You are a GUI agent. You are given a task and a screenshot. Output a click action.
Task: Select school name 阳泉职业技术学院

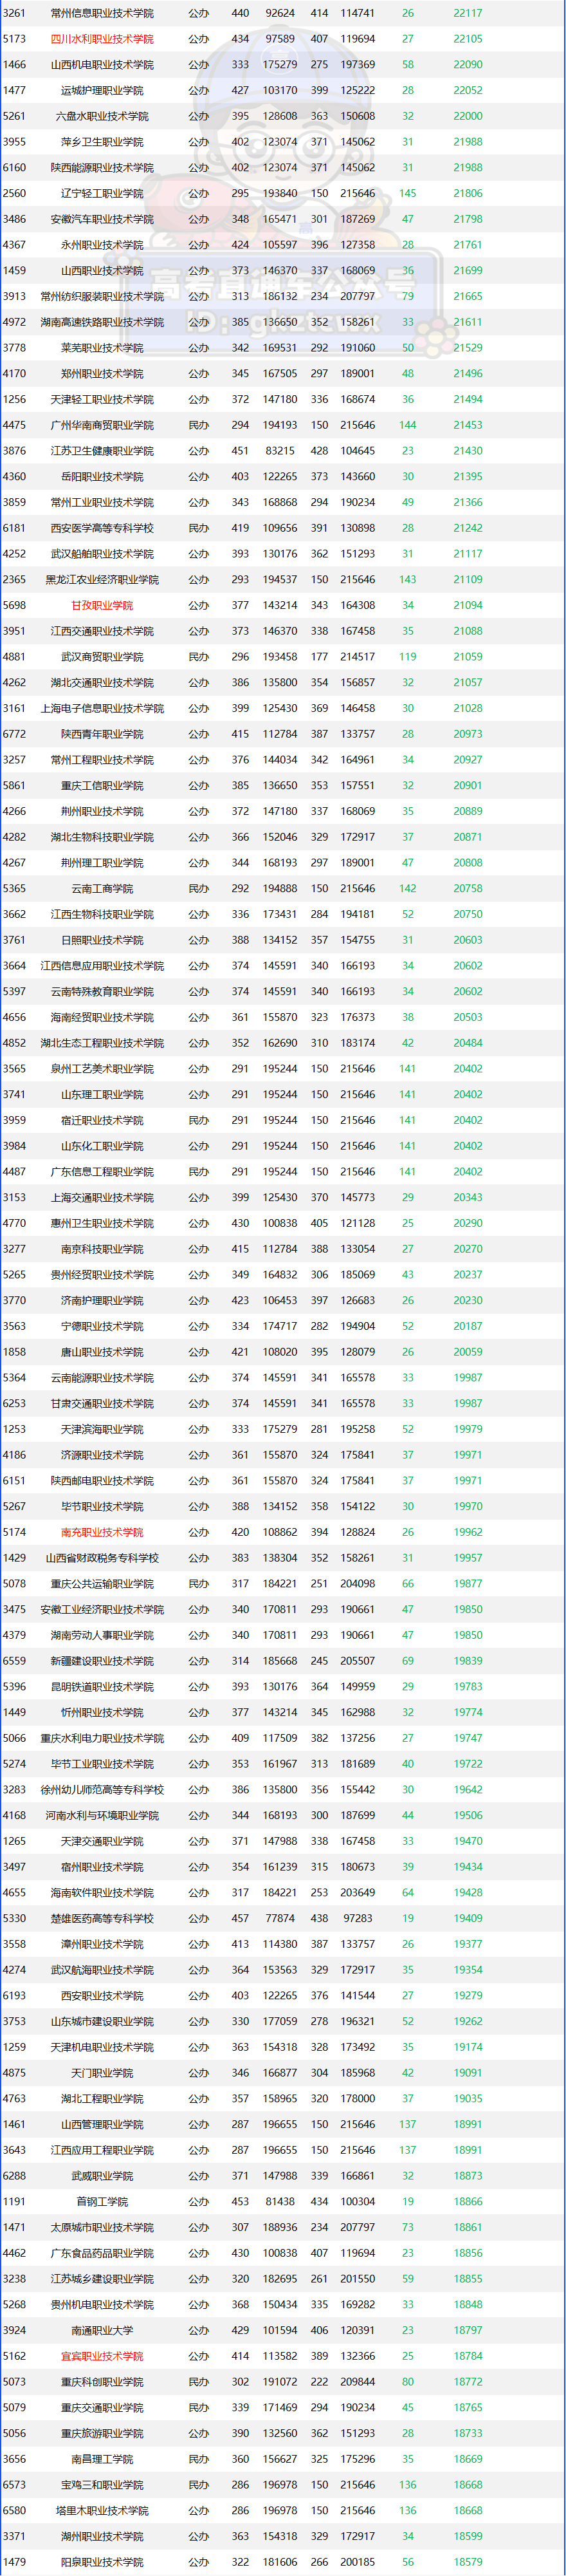(x=102, y=2562)
